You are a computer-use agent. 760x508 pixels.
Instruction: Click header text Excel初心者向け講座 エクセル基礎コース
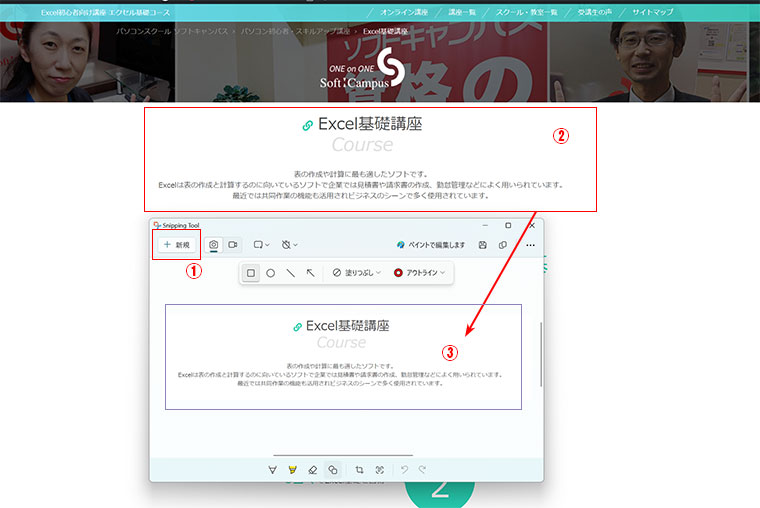coord(105,13)
